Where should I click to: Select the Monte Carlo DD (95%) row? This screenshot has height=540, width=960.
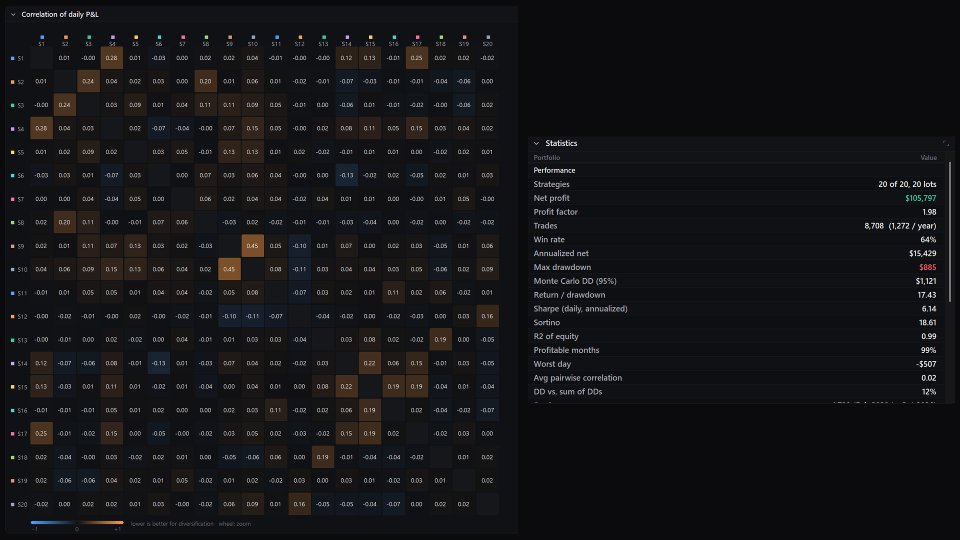coord(735,281)
